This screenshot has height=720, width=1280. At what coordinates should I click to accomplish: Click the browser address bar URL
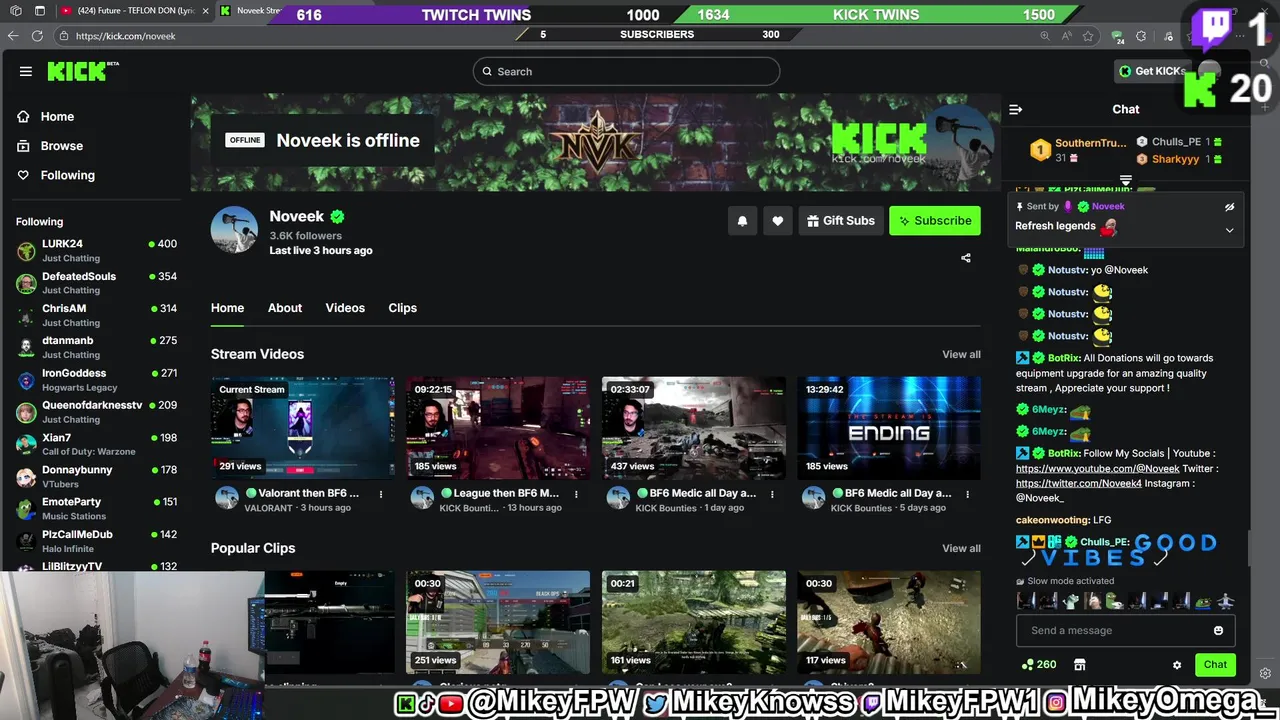[125, 36]
